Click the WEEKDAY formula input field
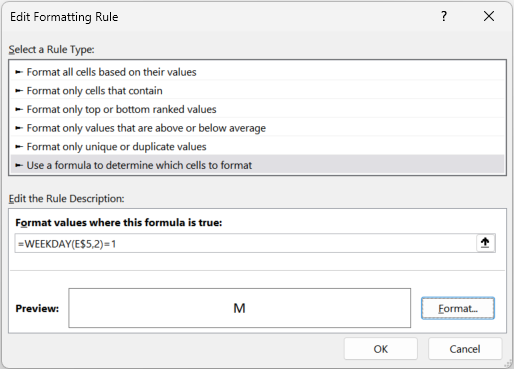This screenshot has height=369, width=514. point(246,244)
